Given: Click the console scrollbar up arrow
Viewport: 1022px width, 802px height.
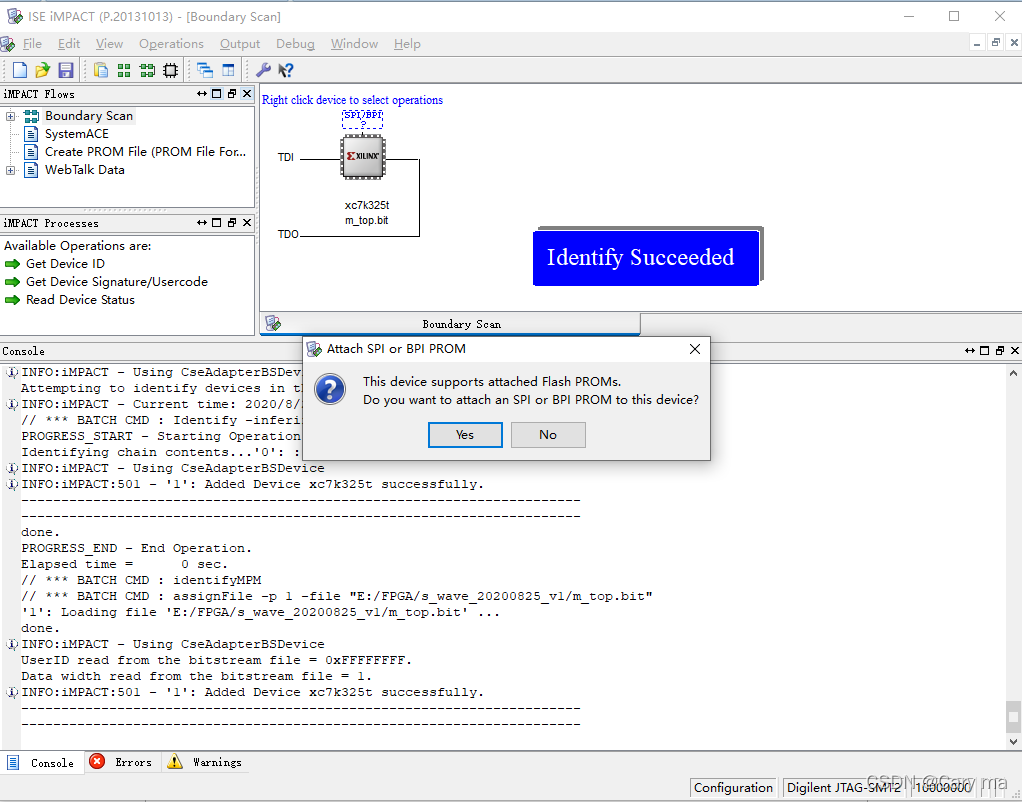Looking at the screenshot, I should [x=1013, y=374].
